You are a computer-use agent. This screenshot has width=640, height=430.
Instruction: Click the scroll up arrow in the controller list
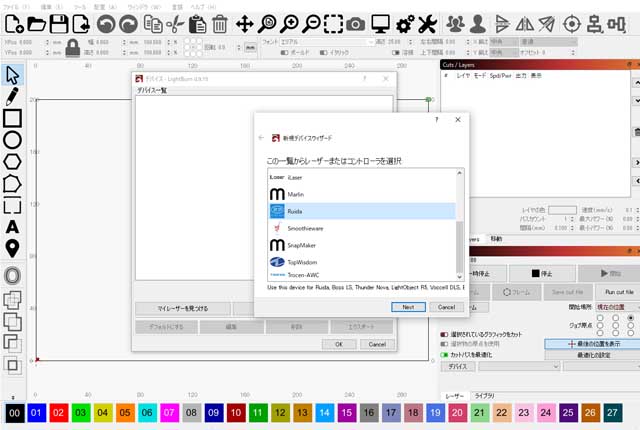[460, 173]
